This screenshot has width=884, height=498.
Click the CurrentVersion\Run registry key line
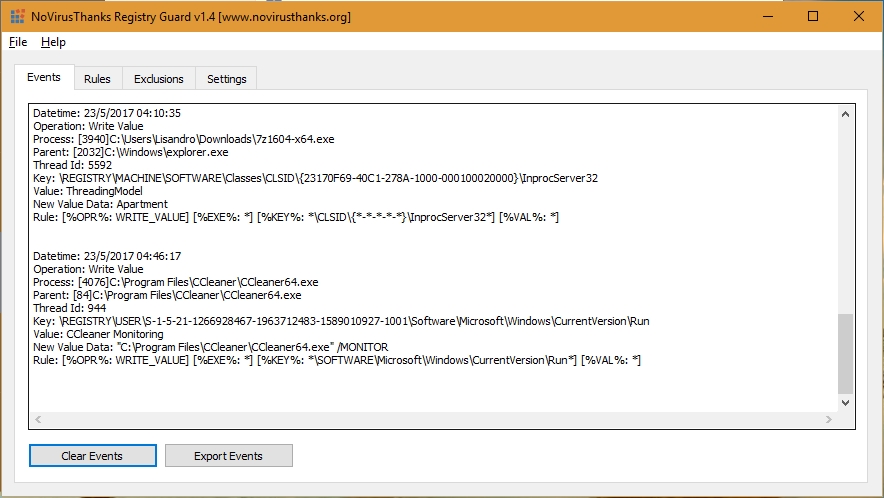(341, 321)
